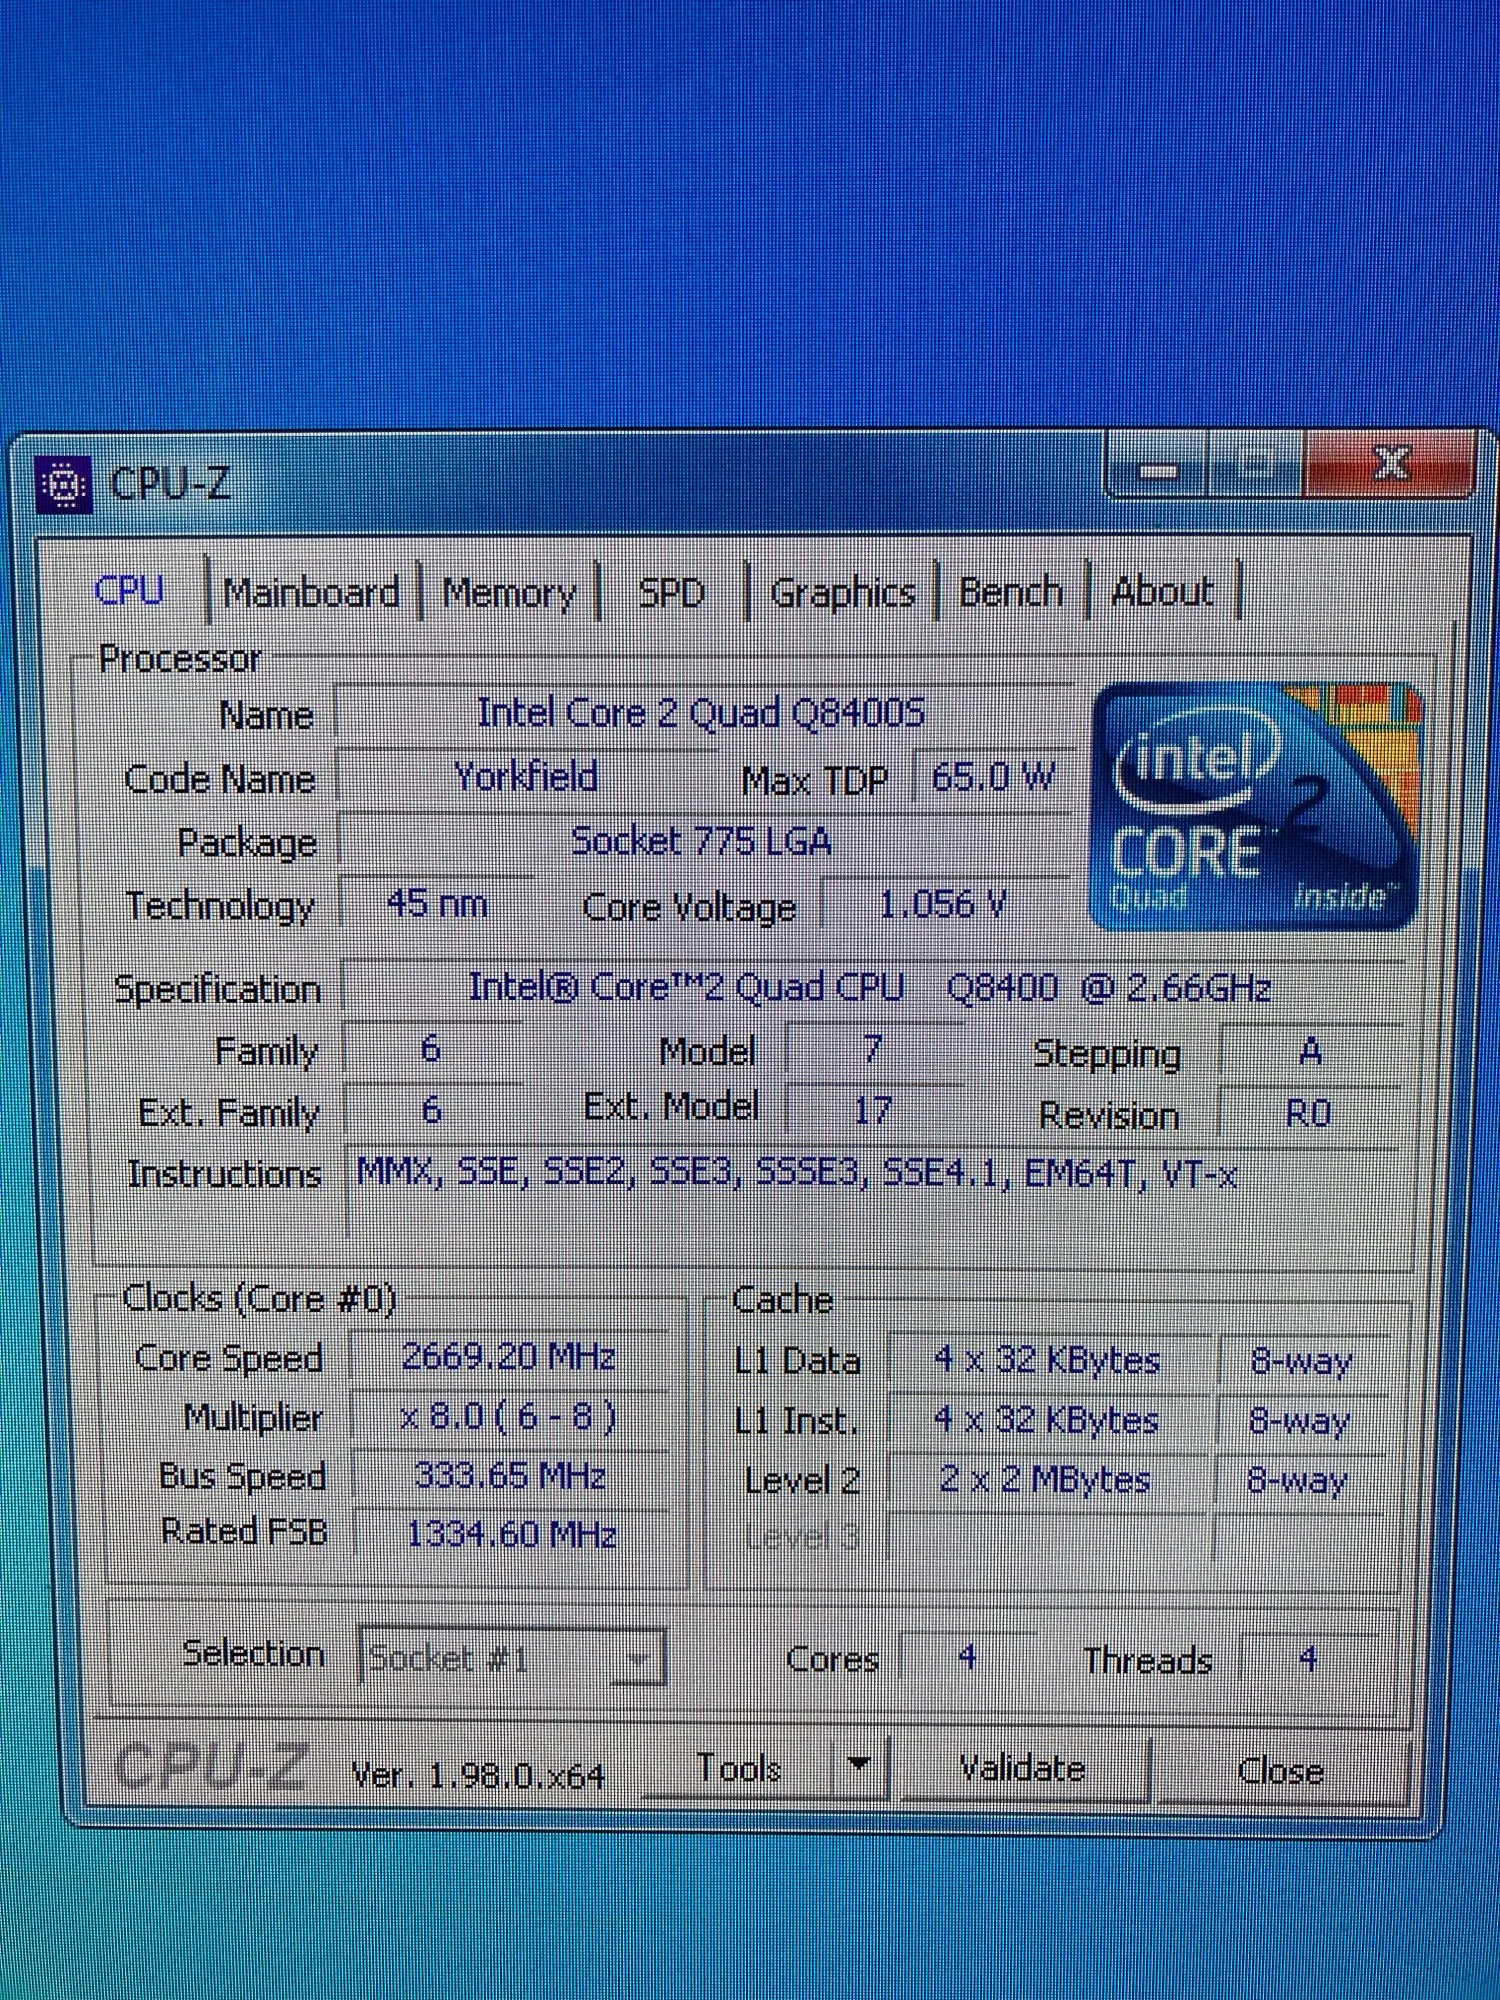
Task: Show the Graphics tab
Action: [x=842, y=593]
